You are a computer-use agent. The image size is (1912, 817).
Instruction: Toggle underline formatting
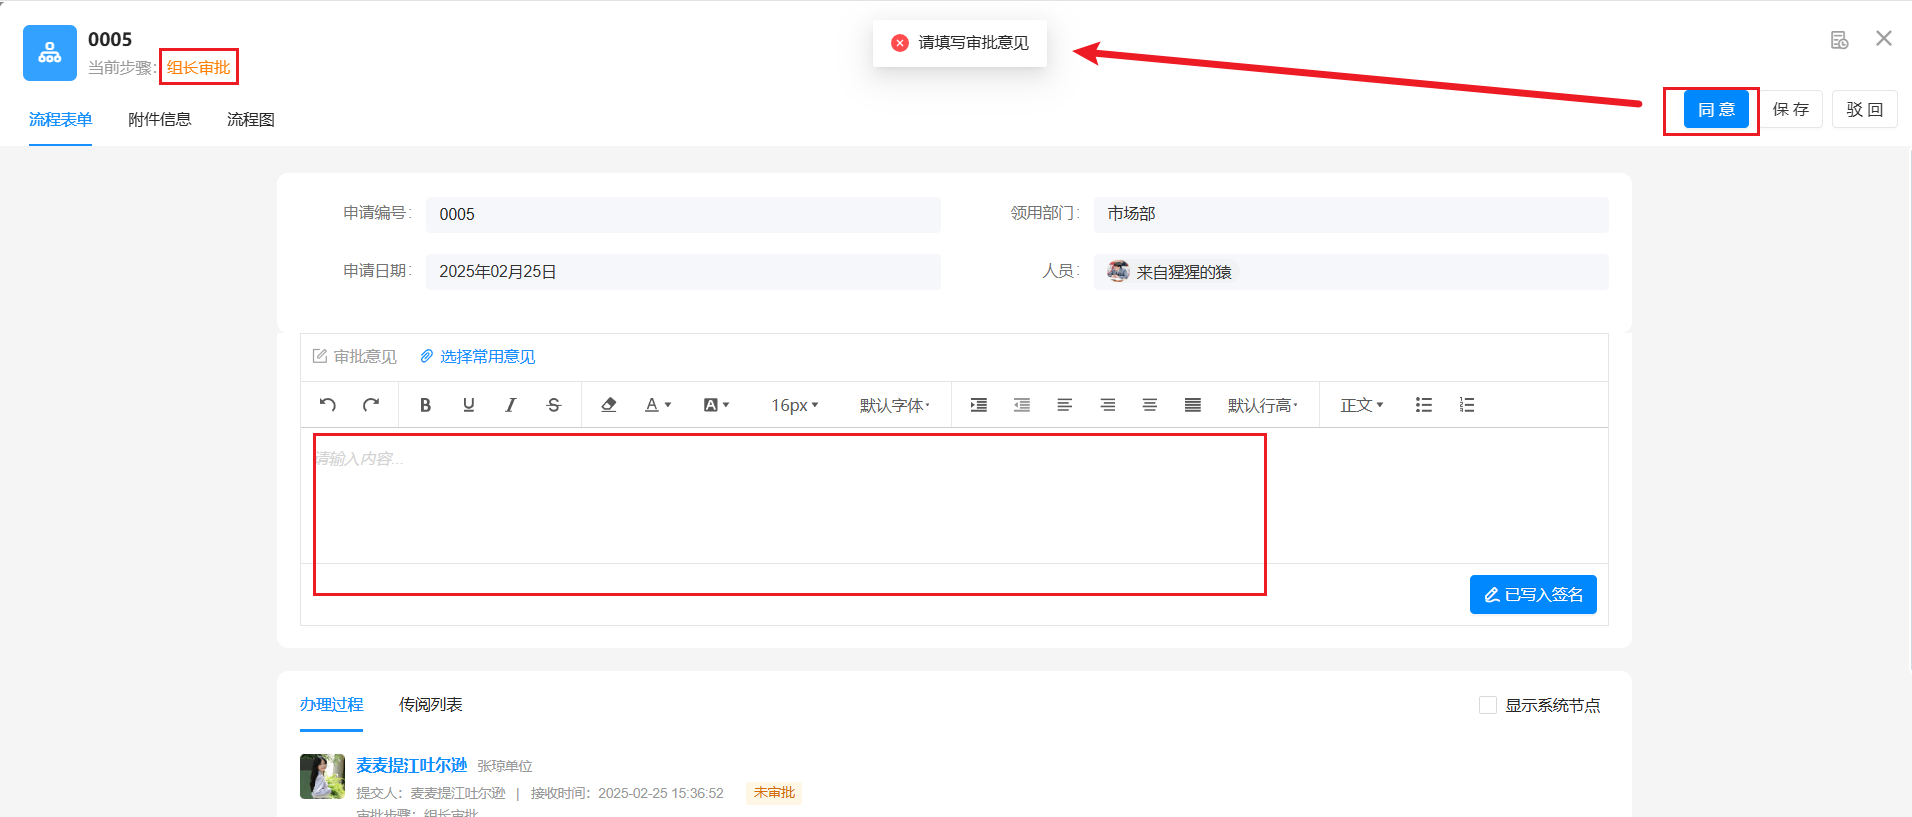468,405
